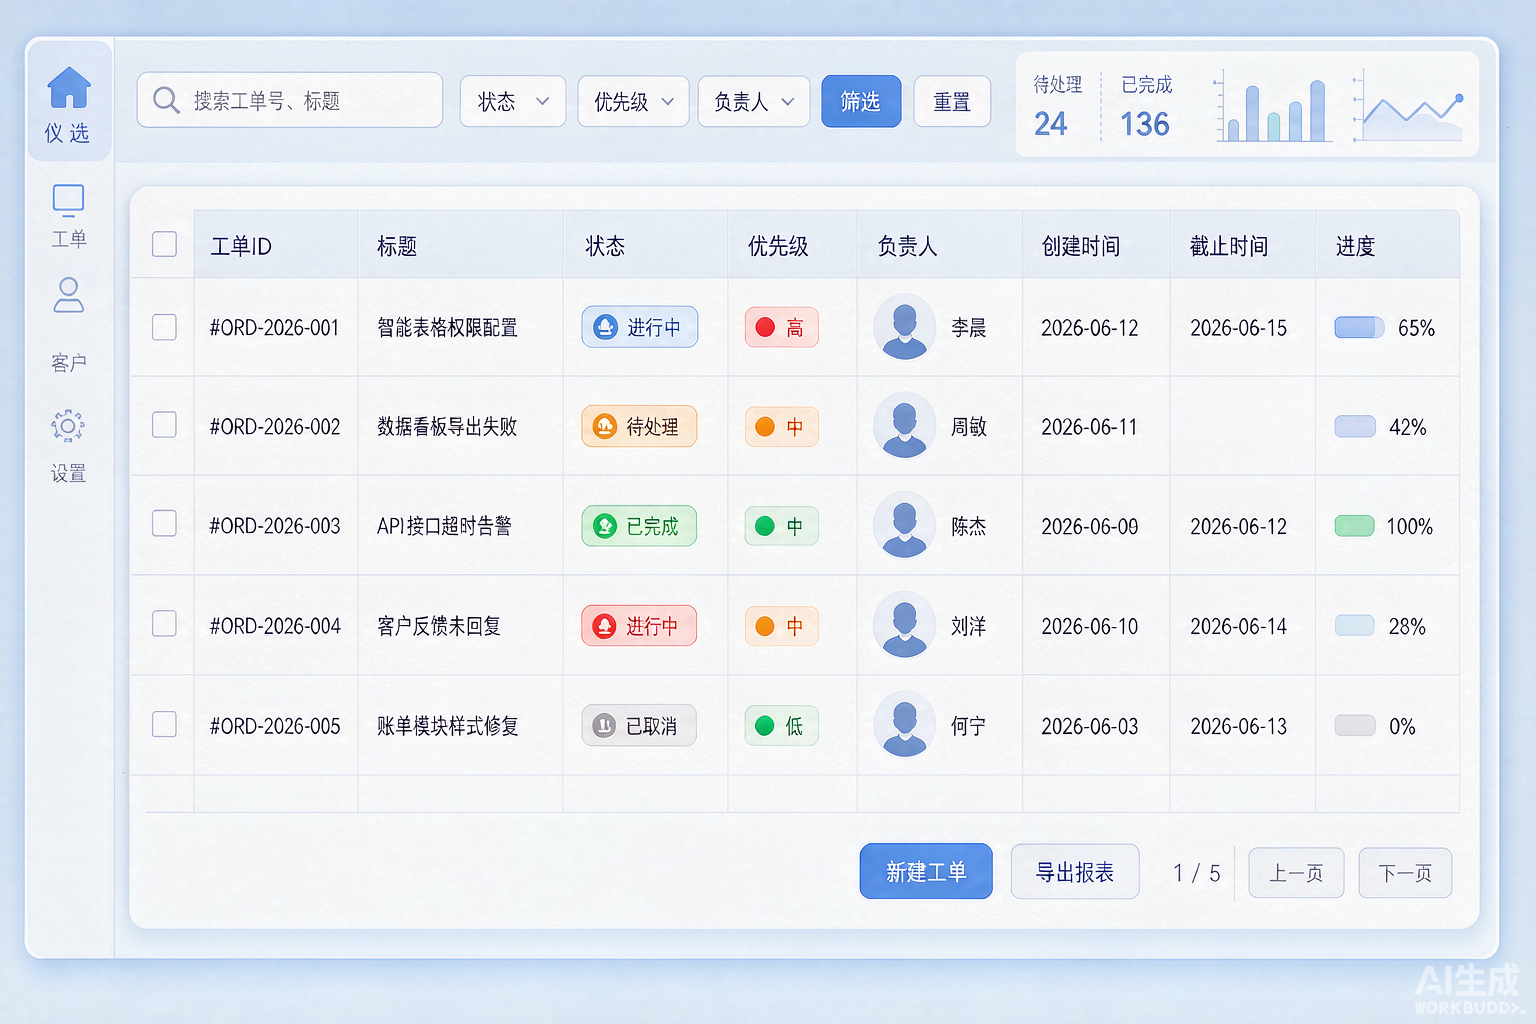The image size is (1536, 1024).
Task: Click 陈杰's avatar icon
Action: [905, 525]
